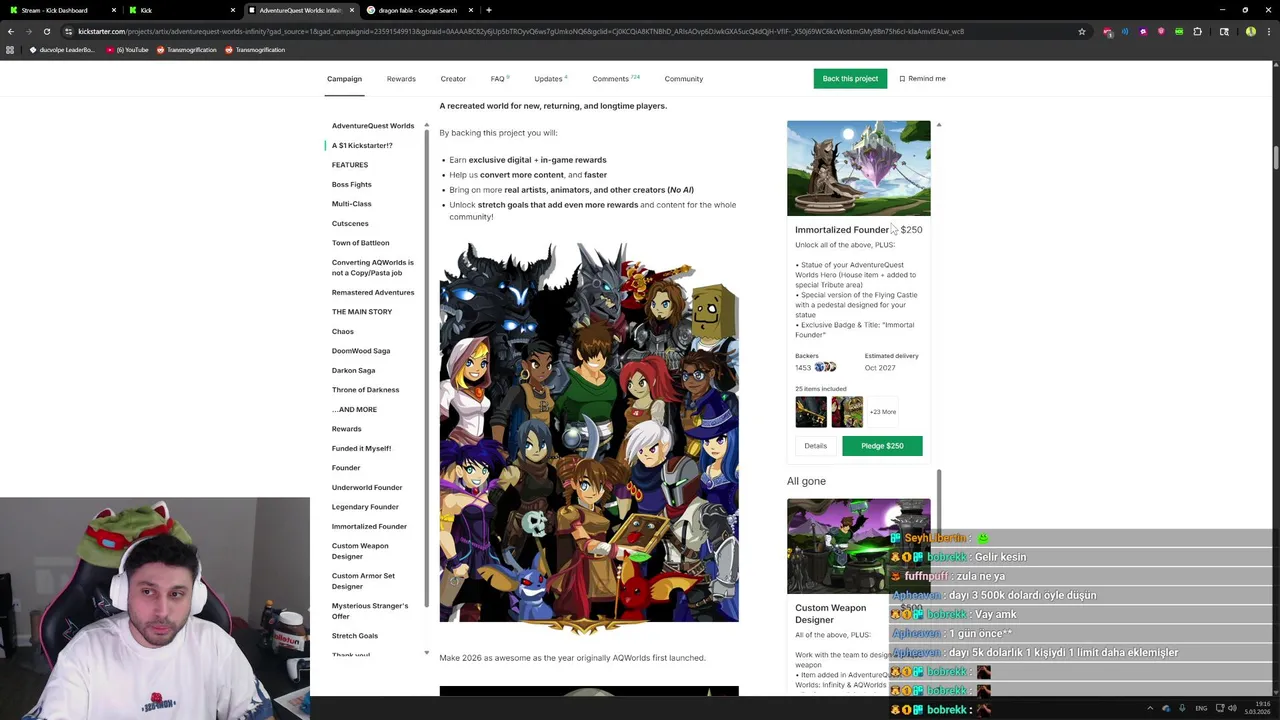Bookmark this page with the star icon
1280x720 pixels.
[x=1082, y=31]
